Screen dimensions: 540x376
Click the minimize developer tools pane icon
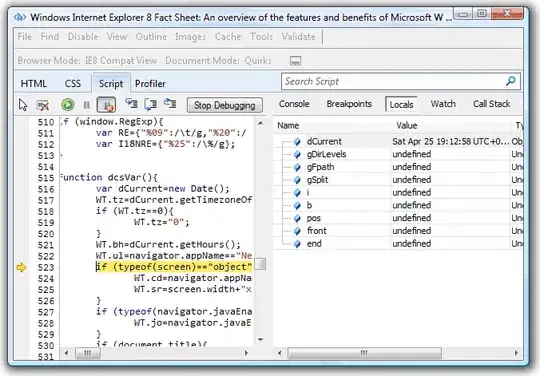point(295,61)
